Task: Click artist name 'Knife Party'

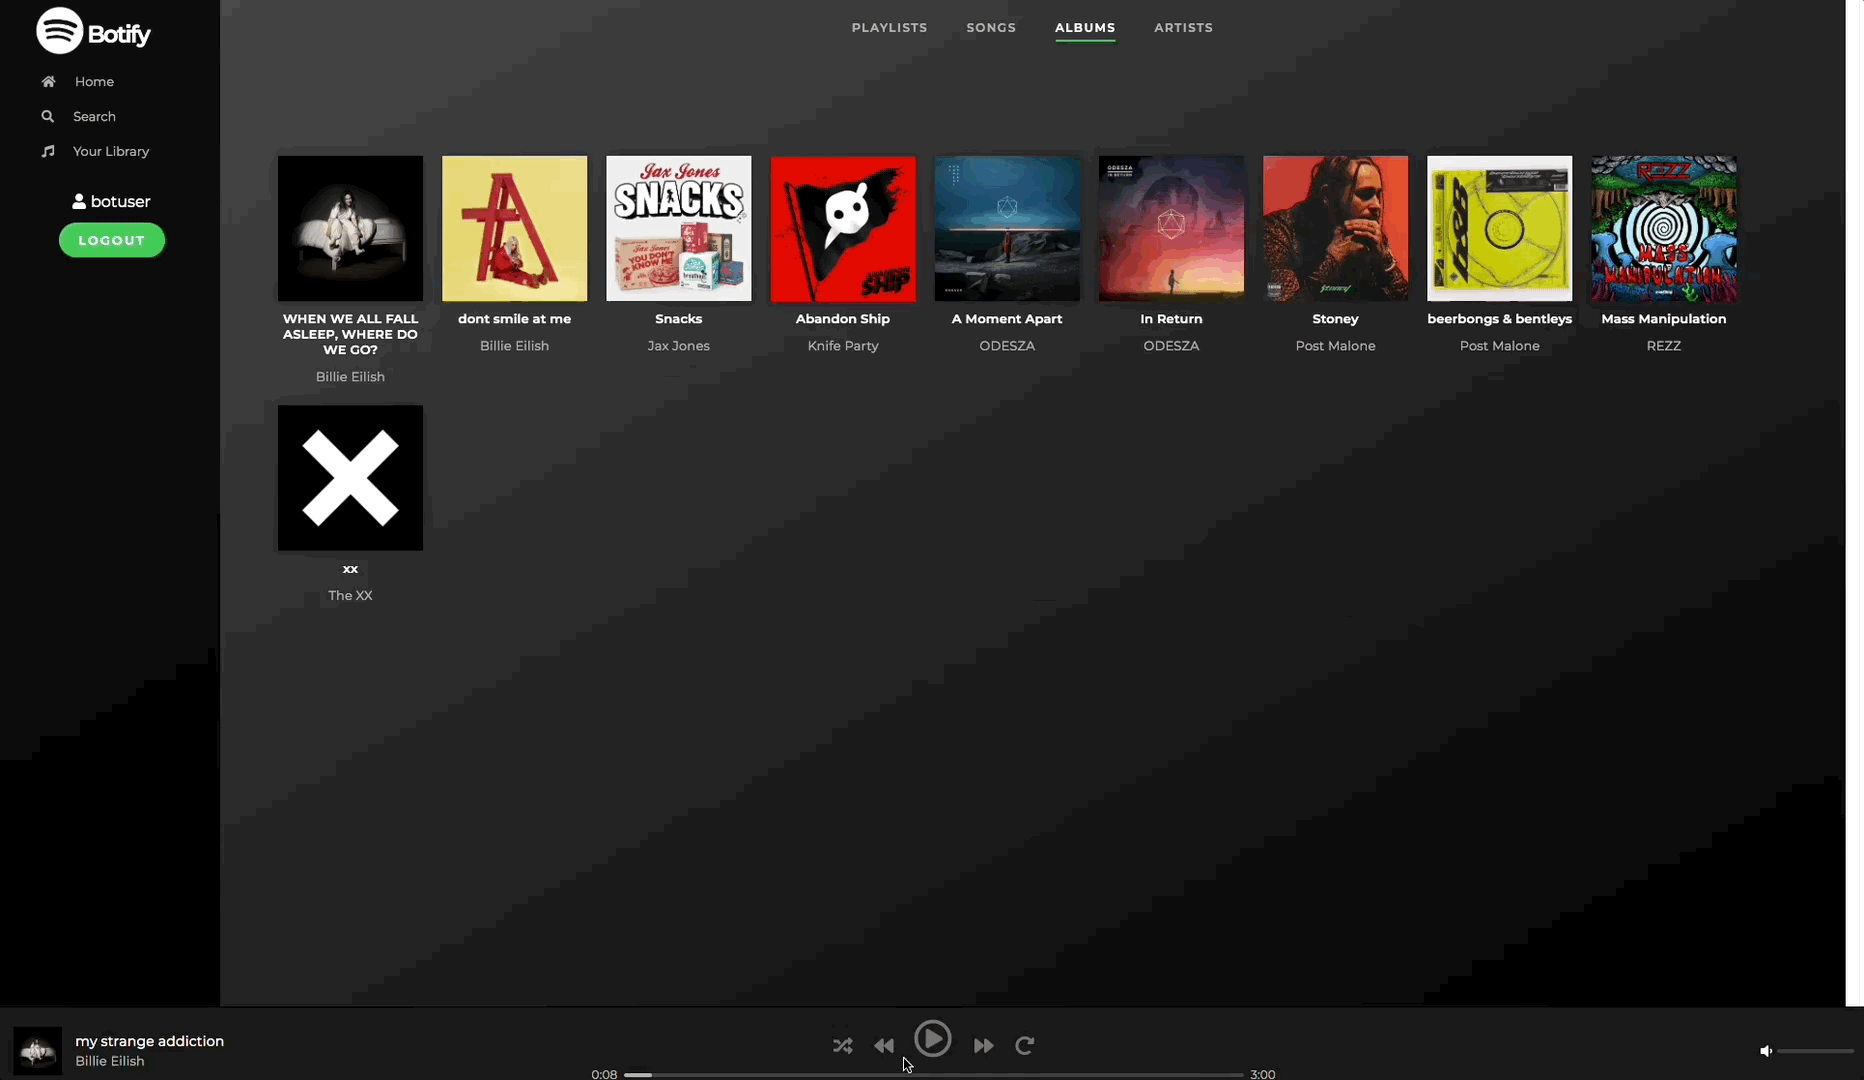Action: pyautogui.click(x=843, y=346)
